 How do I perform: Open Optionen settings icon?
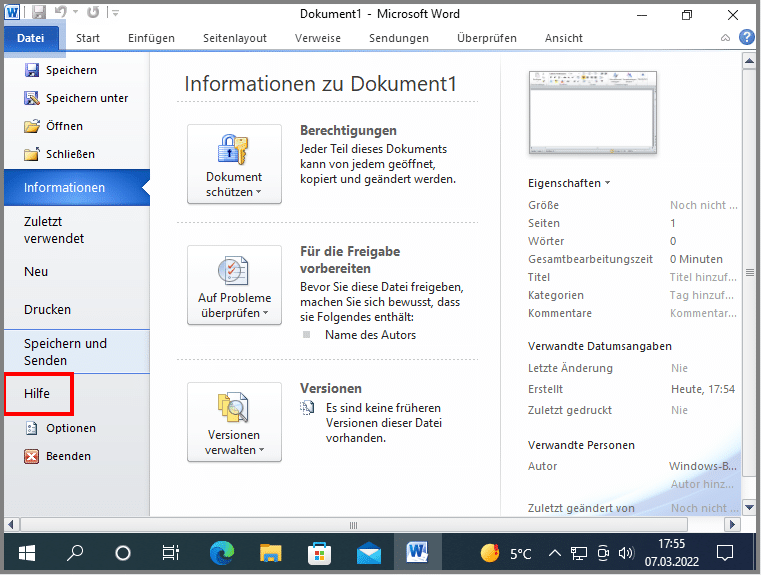click(x=31, y=428)
